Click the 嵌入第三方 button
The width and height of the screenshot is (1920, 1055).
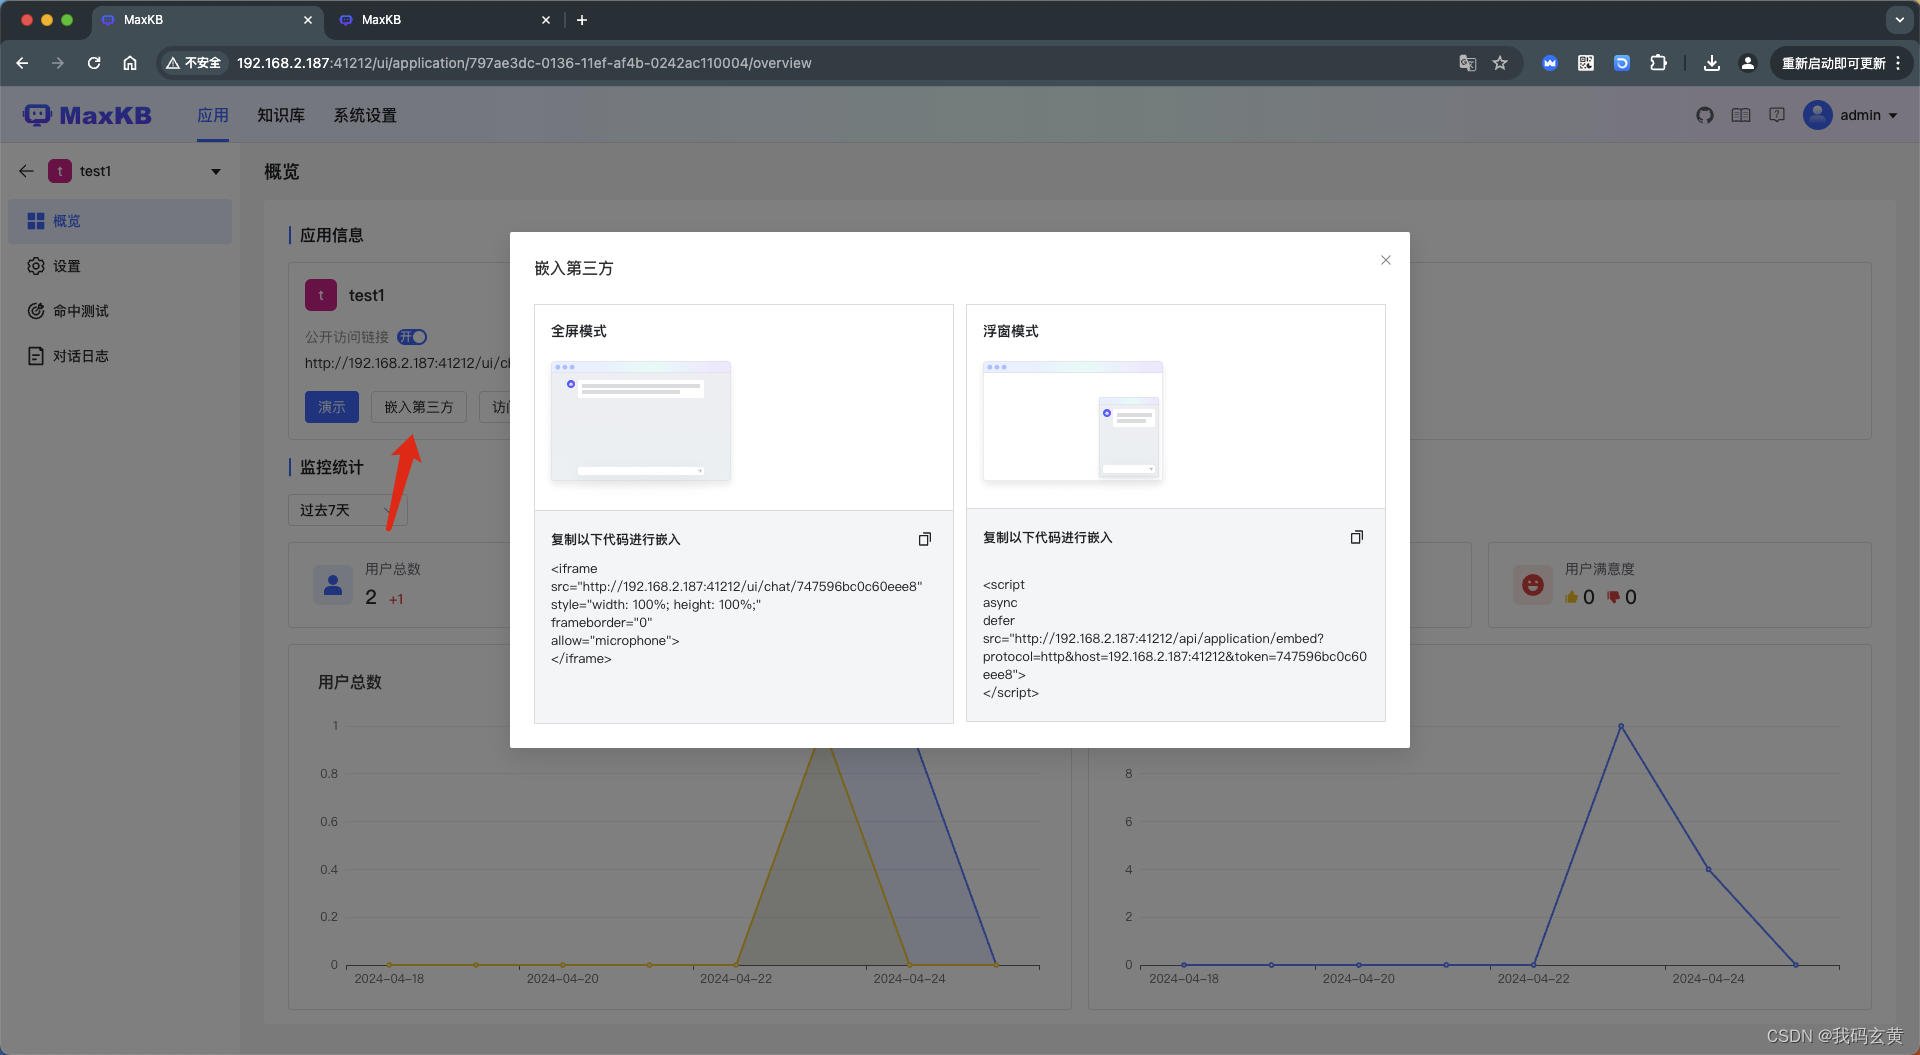point(419,407)
